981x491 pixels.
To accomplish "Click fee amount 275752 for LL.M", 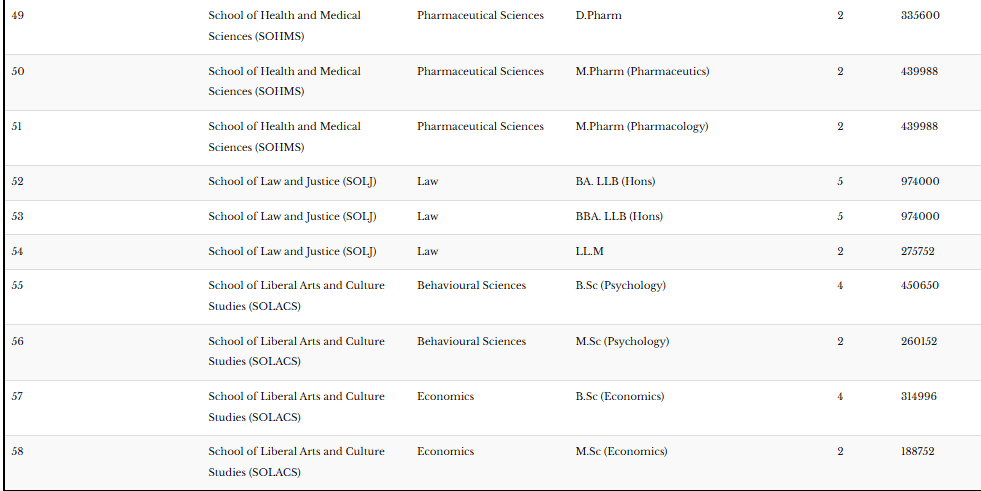I will (x=918, y=251).
